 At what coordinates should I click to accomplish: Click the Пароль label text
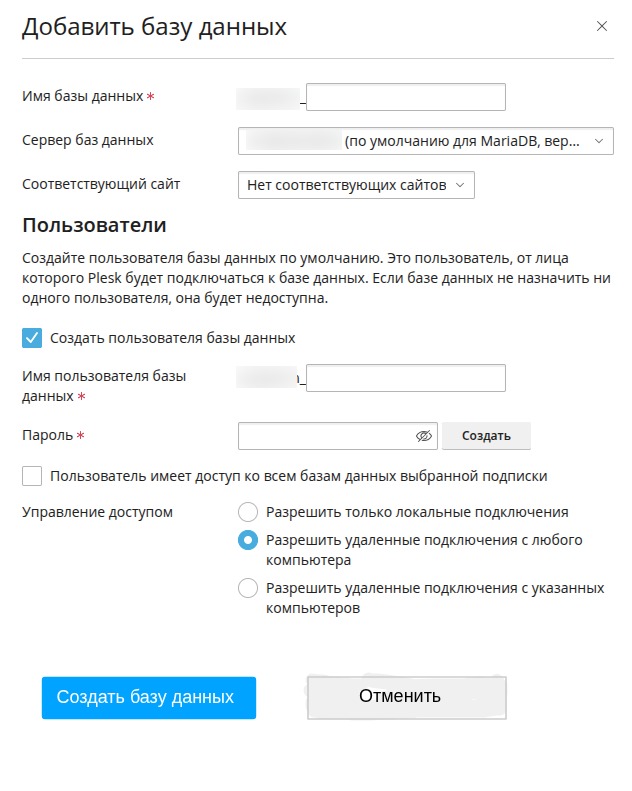[47, 435]
